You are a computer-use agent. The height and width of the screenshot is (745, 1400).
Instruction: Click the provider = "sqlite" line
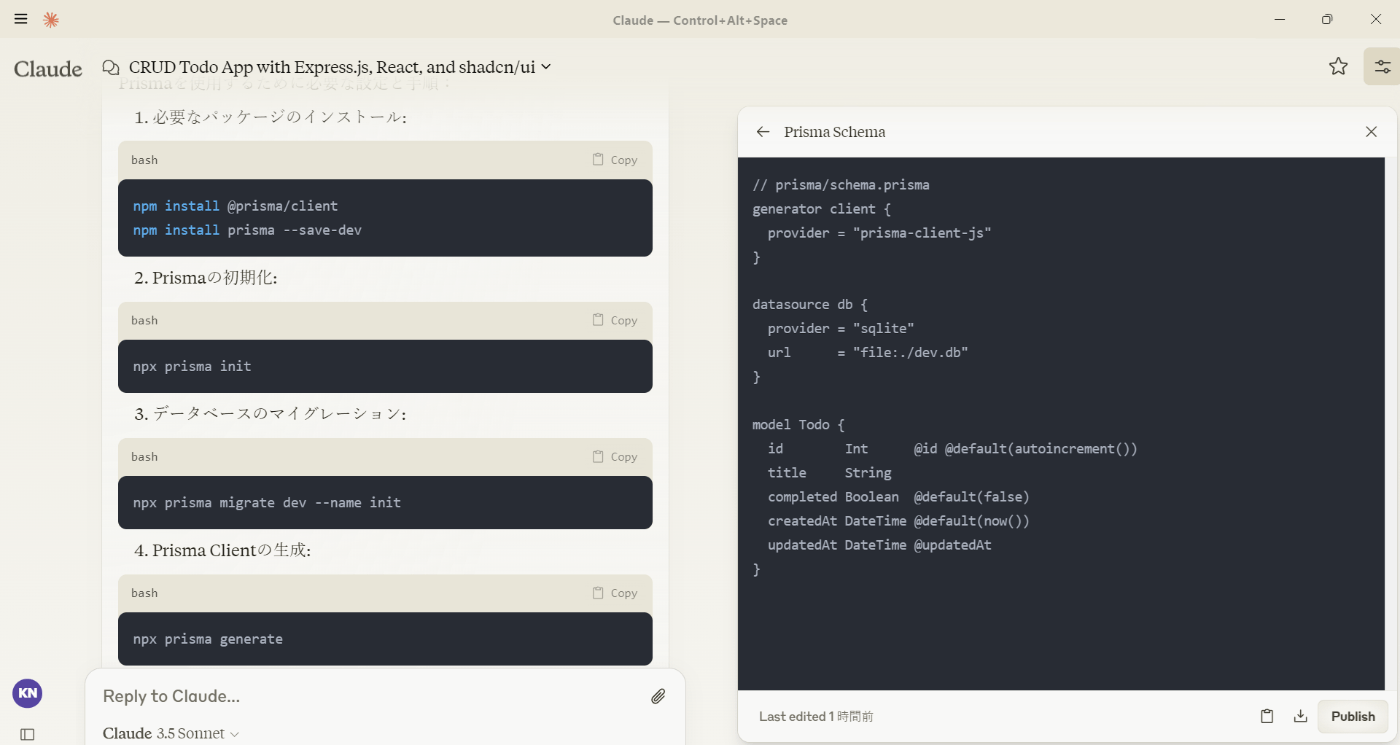click(x=841, y=328)
